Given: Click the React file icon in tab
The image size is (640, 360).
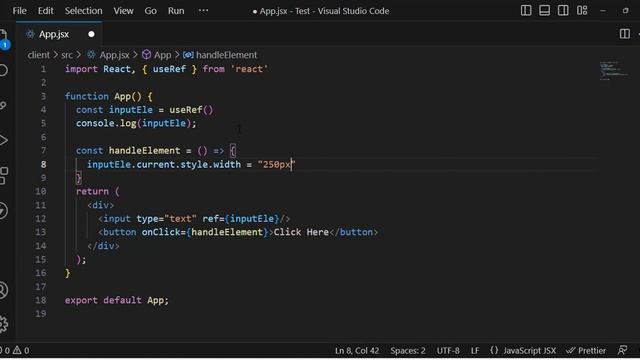Looking at the screenshot, I should click(30, 34).
